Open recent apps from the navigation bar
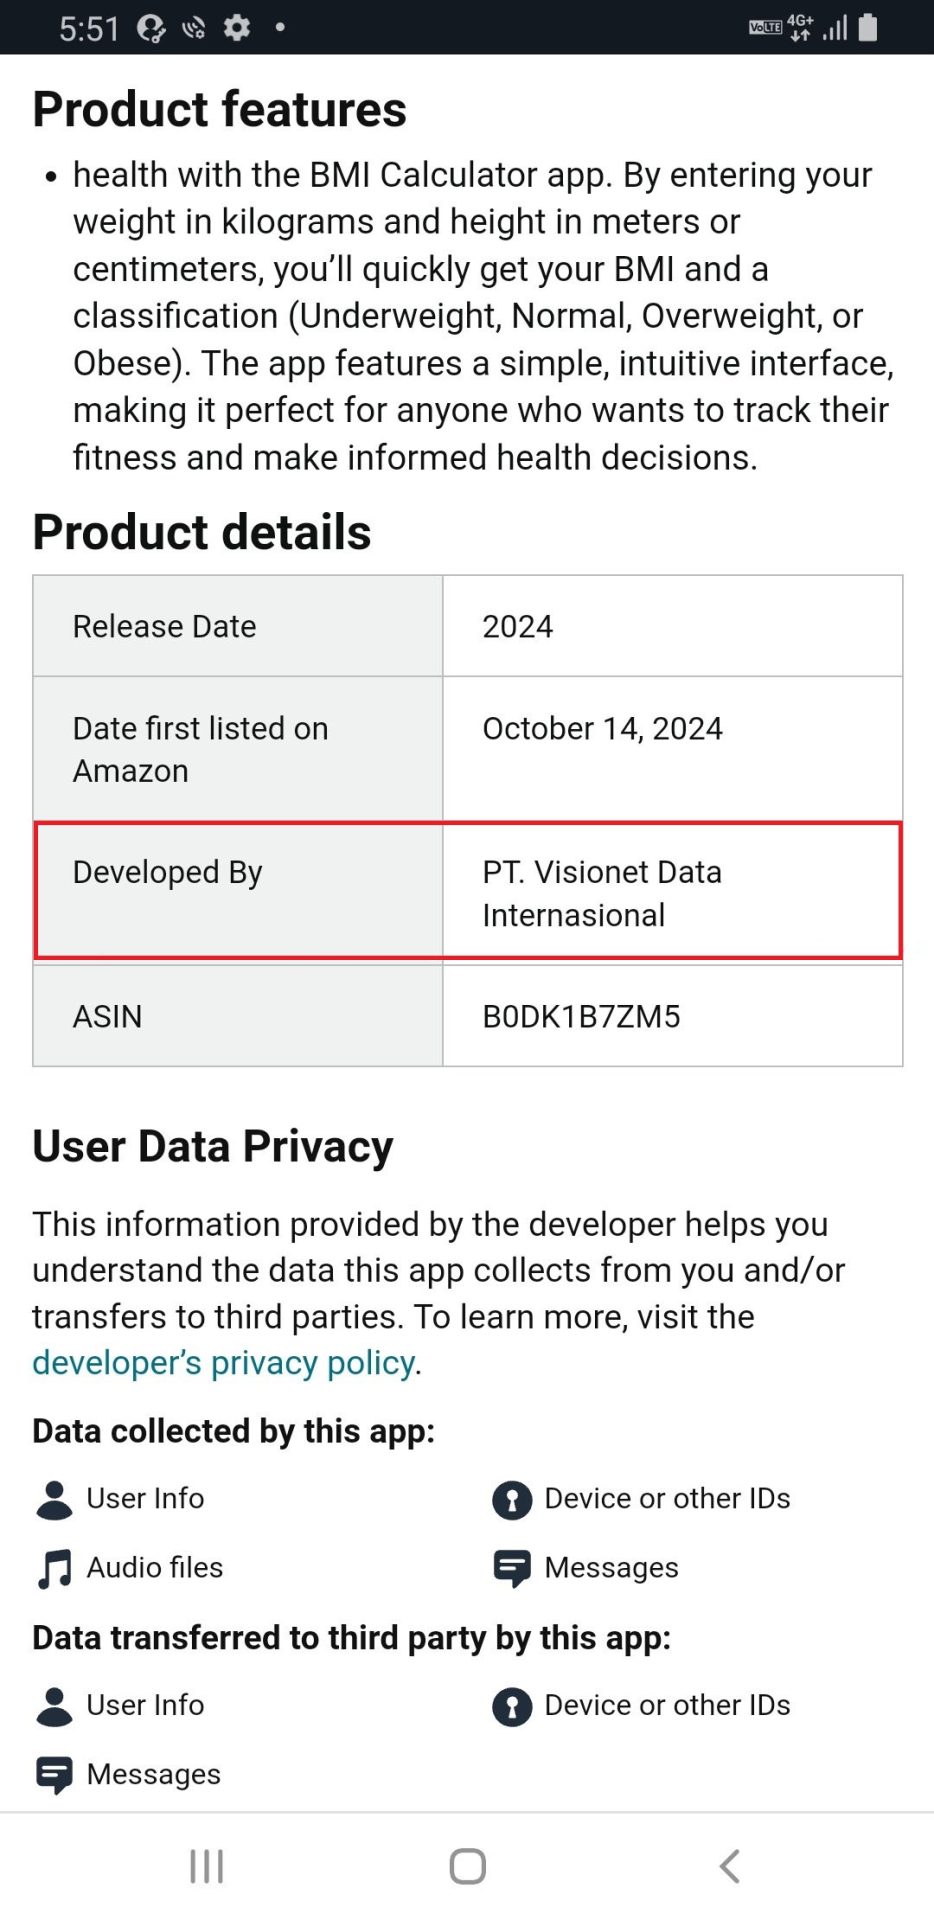Viewport: 934px width, 1920px height. [207, 1866]
